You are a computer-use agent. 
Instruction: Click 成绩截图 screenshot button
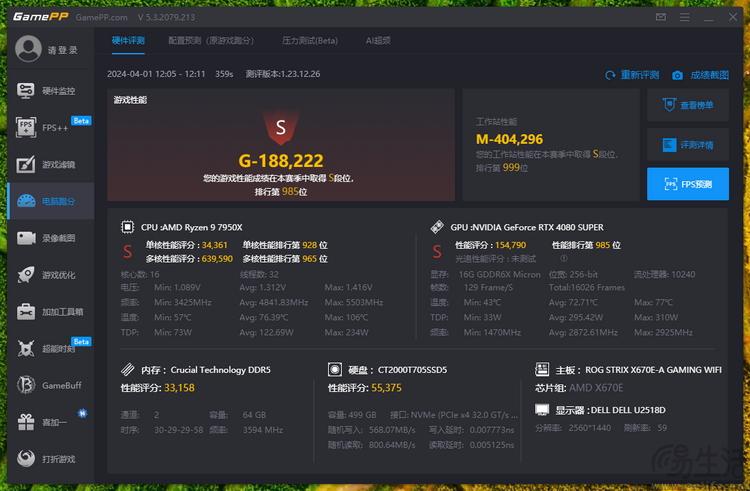pos(700,75)
